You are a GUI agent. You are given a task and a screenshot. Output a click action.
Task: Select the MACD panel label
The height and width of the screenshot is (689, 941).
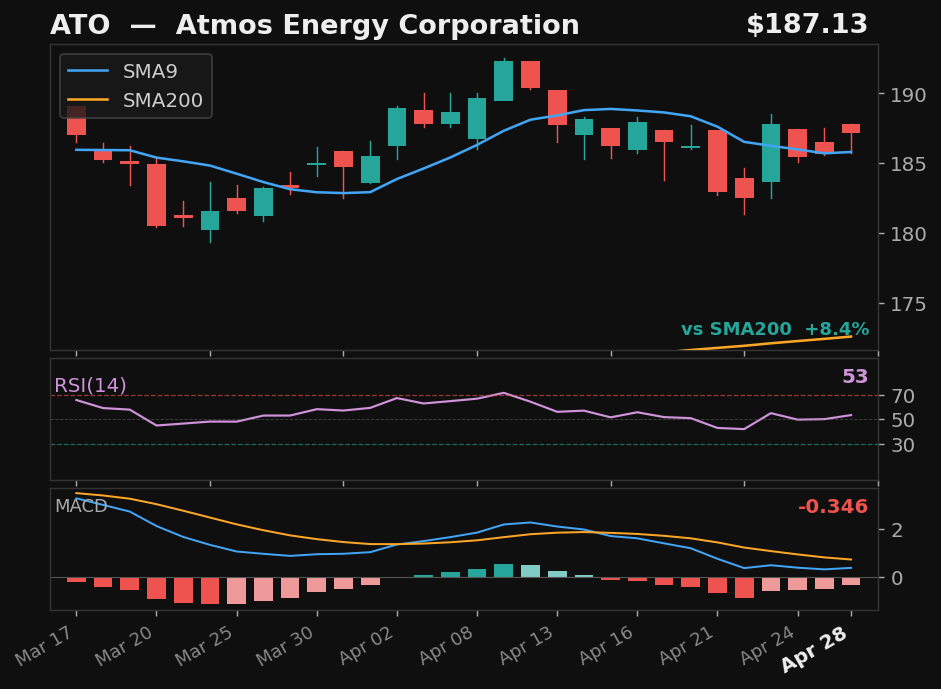83,506
